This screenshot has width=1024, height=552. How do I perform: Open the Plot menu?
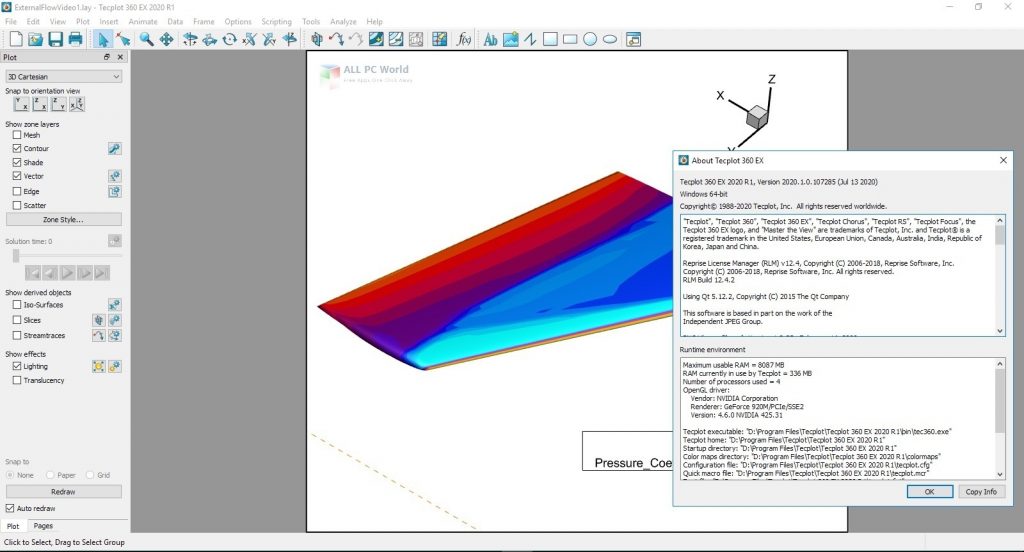click(82, 22)
